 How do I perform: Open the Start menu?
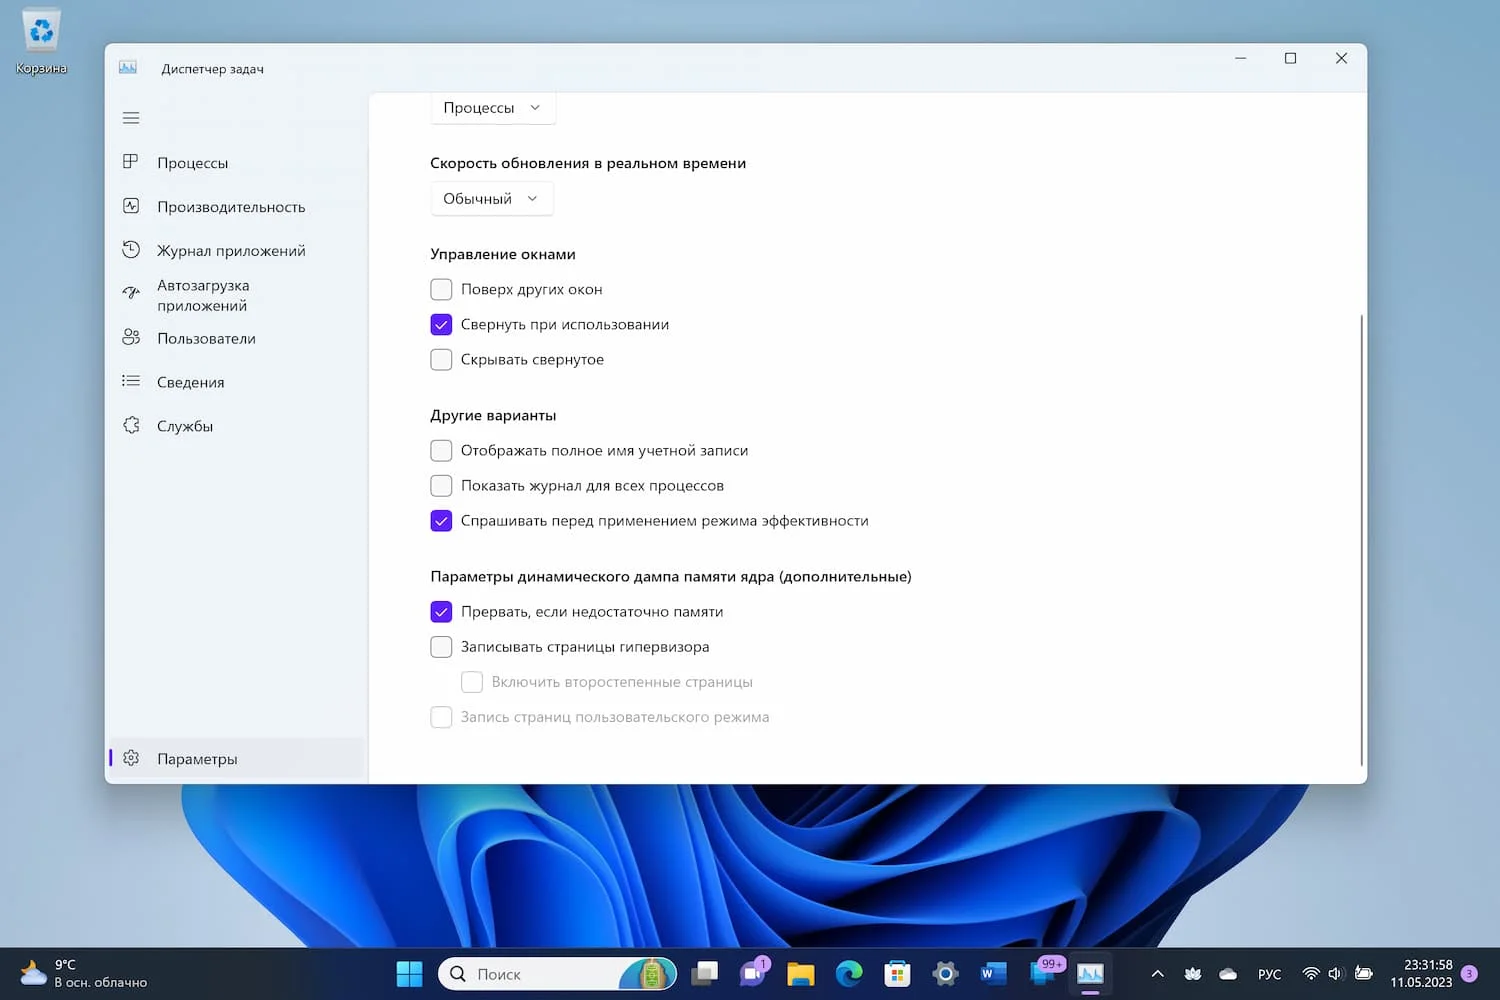[409, 973]
